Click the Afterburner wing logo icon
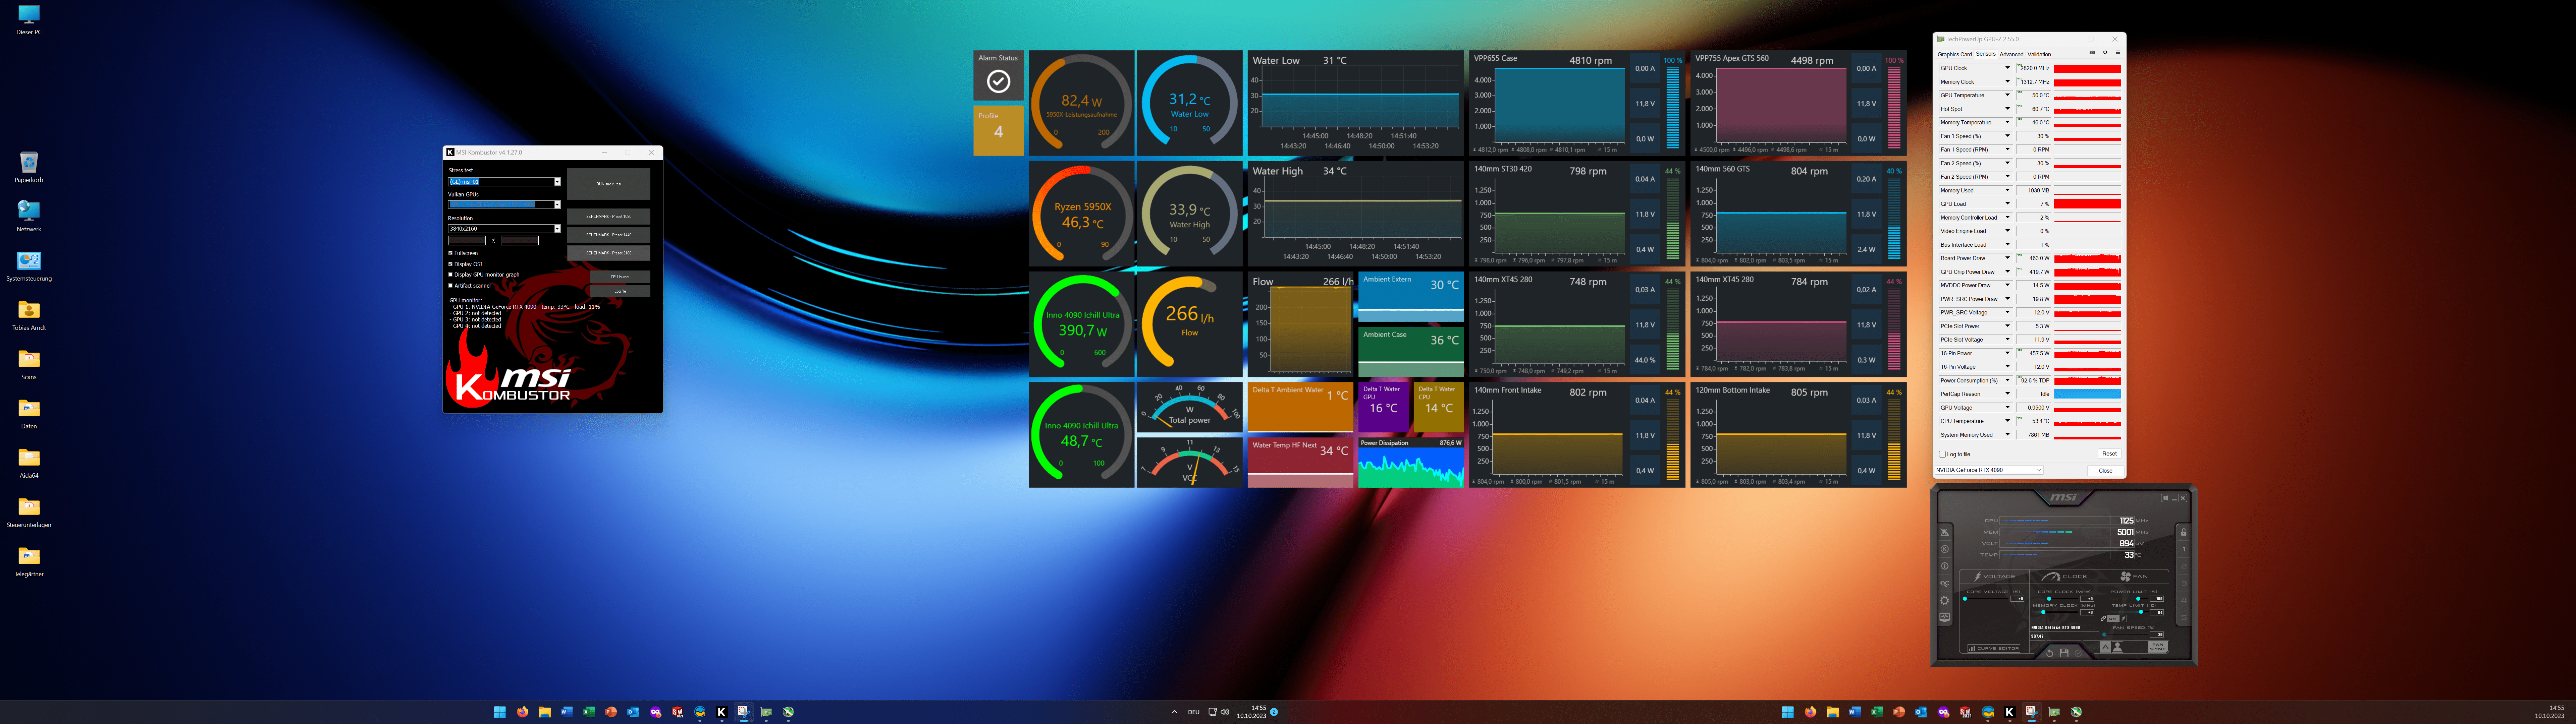This screenshot has height=724, width=2576. pos(1945,532)
